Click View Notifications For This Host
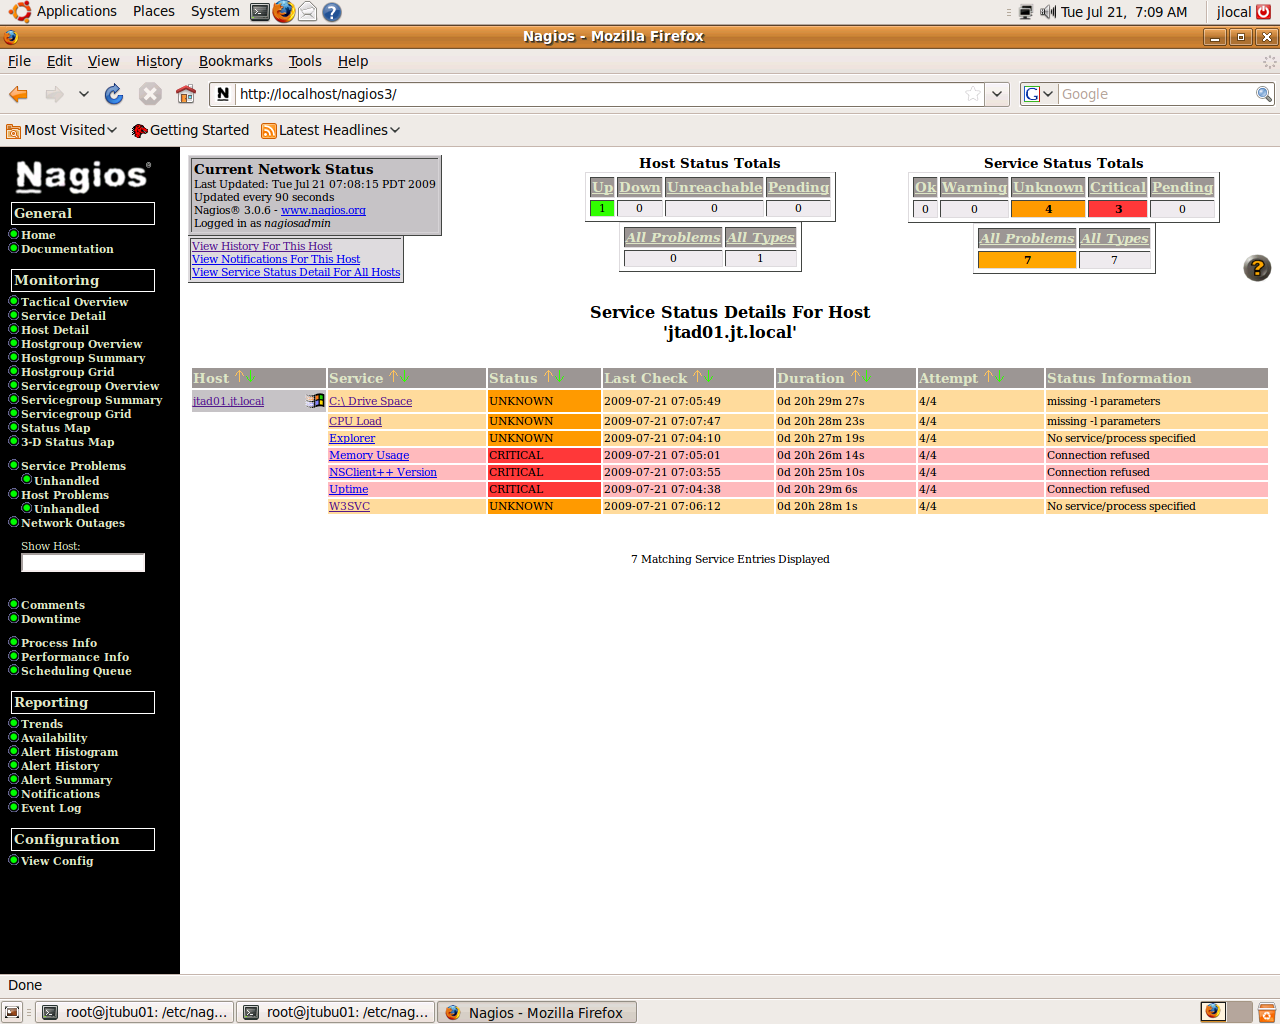1280x1024 pixels. point(276,259)
